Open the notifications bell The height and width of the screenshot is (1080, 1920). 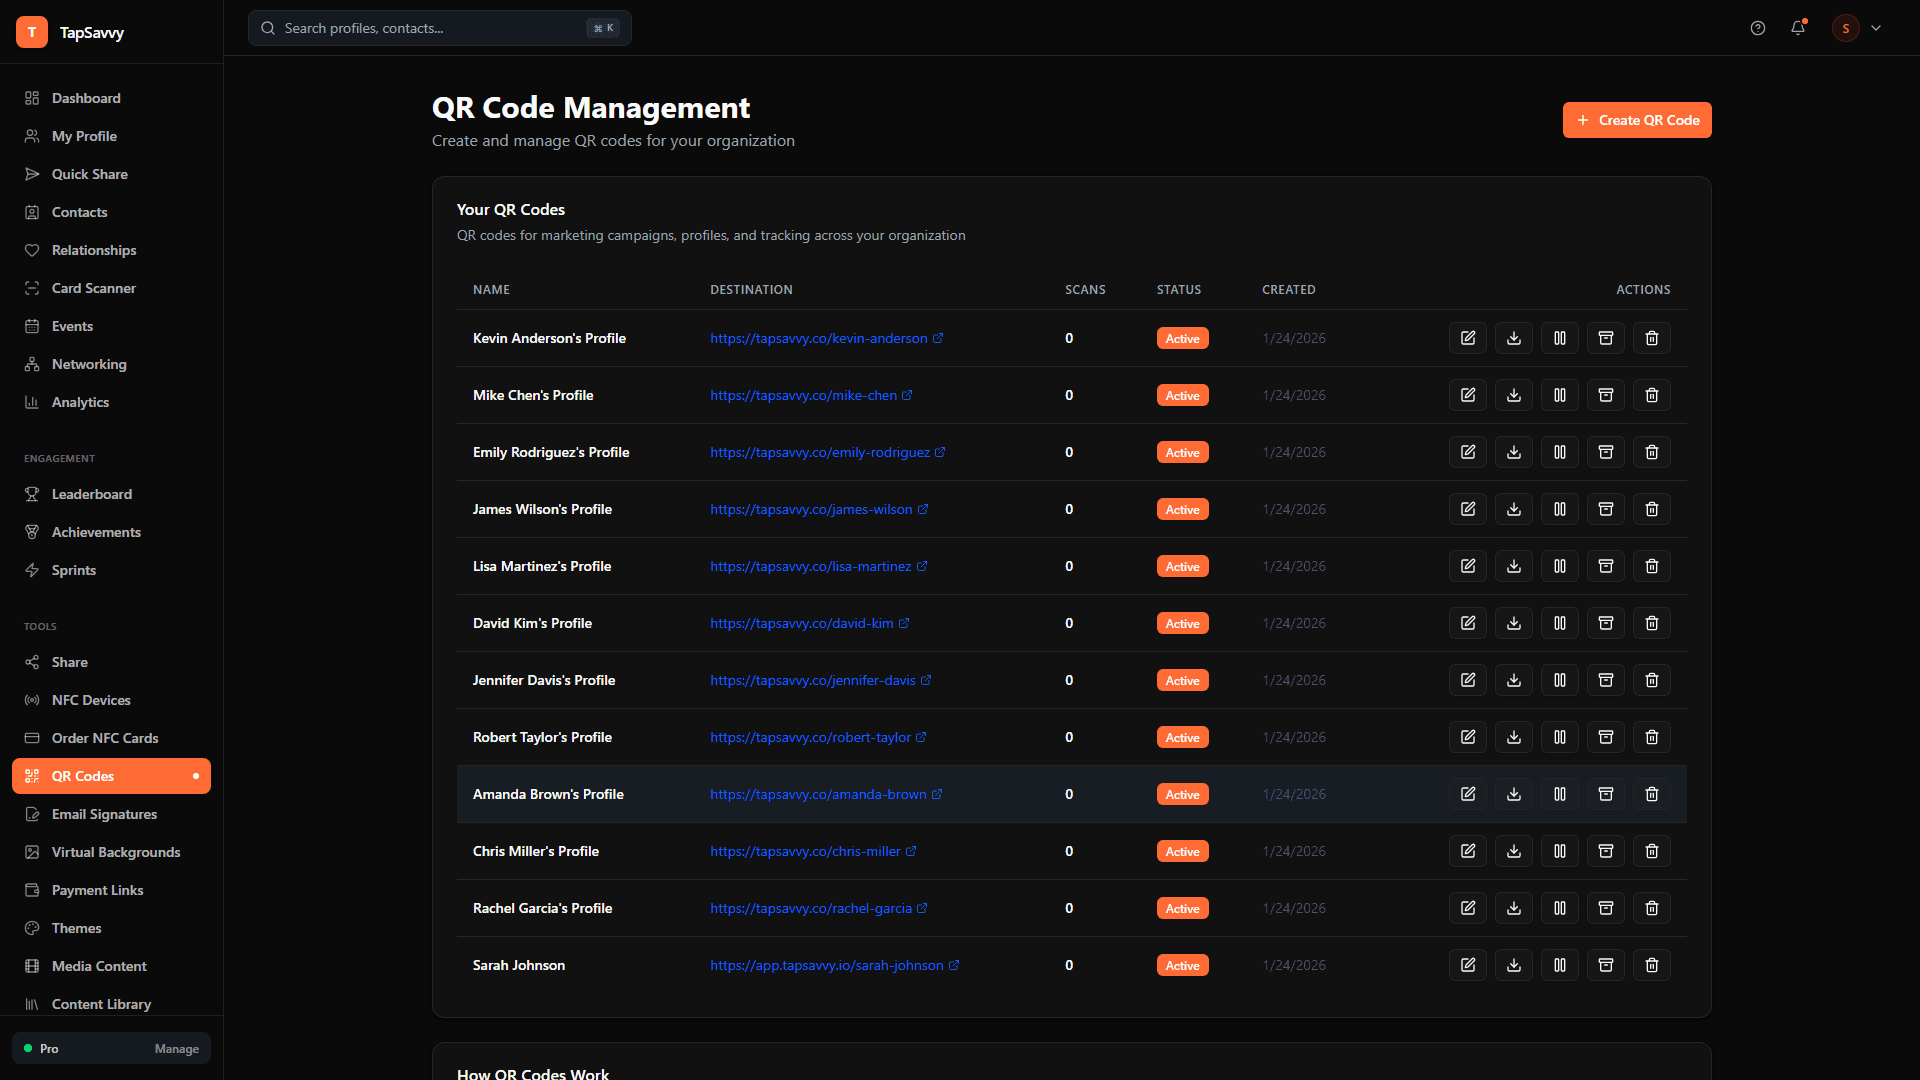(1798, 28)
